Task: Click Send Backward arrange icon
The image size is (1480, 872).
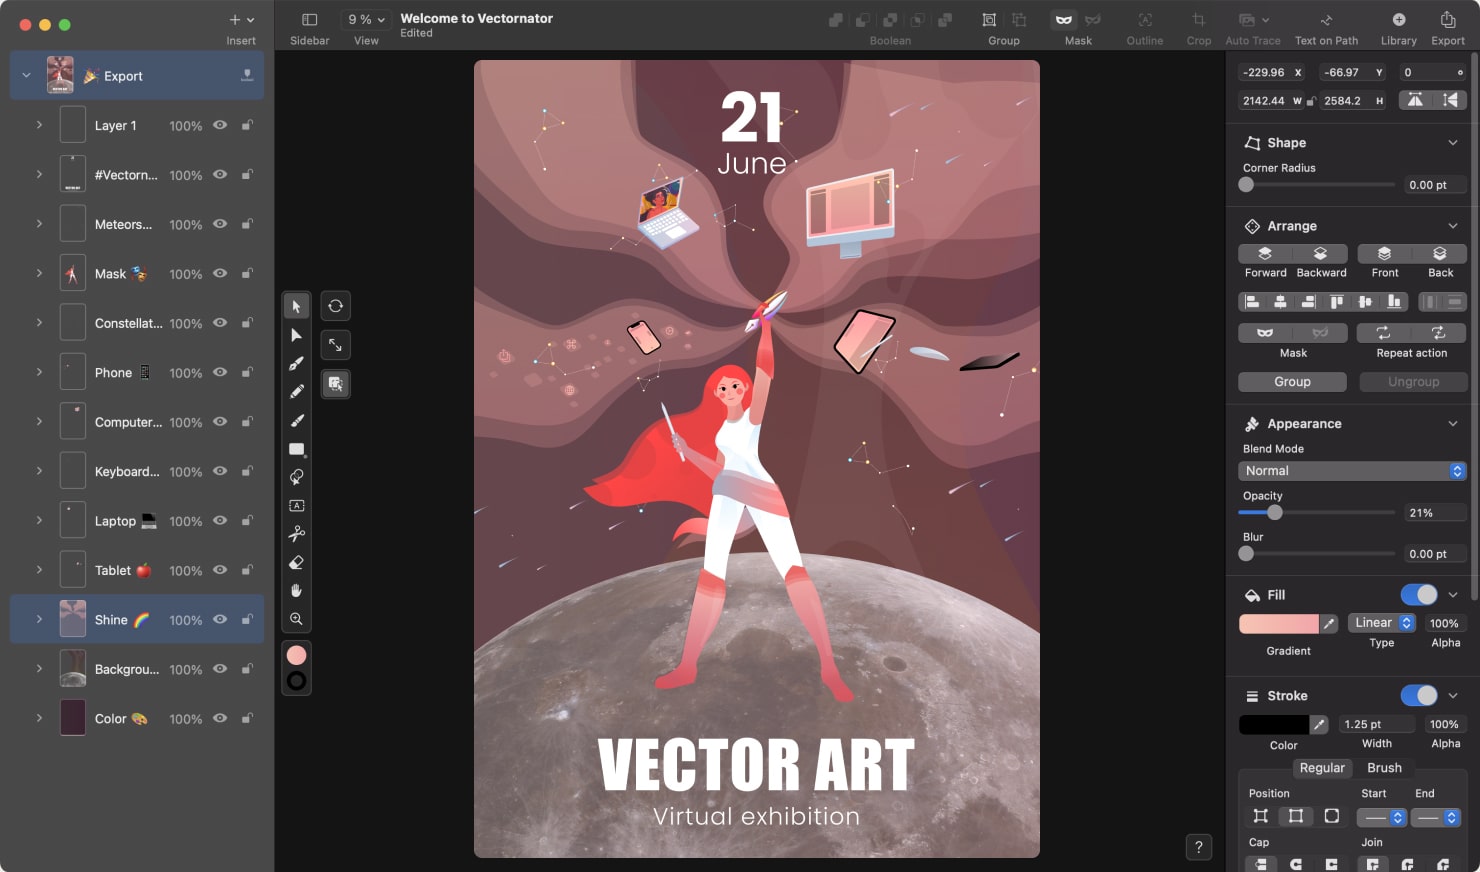Action: 1320,254
